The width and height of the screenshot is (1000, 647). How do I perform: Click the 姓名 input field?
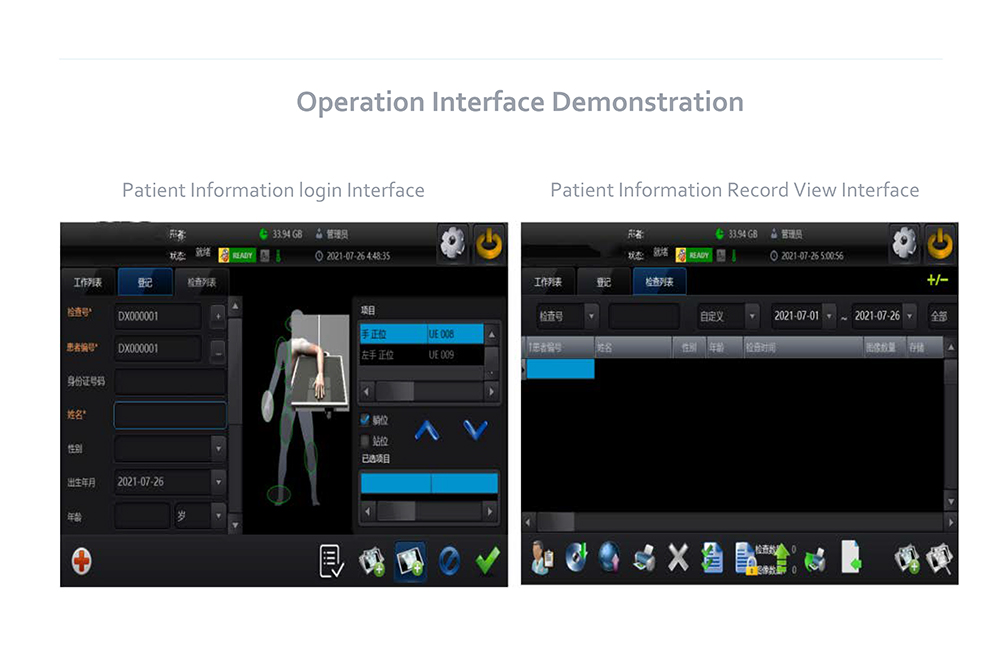point(170,415)
